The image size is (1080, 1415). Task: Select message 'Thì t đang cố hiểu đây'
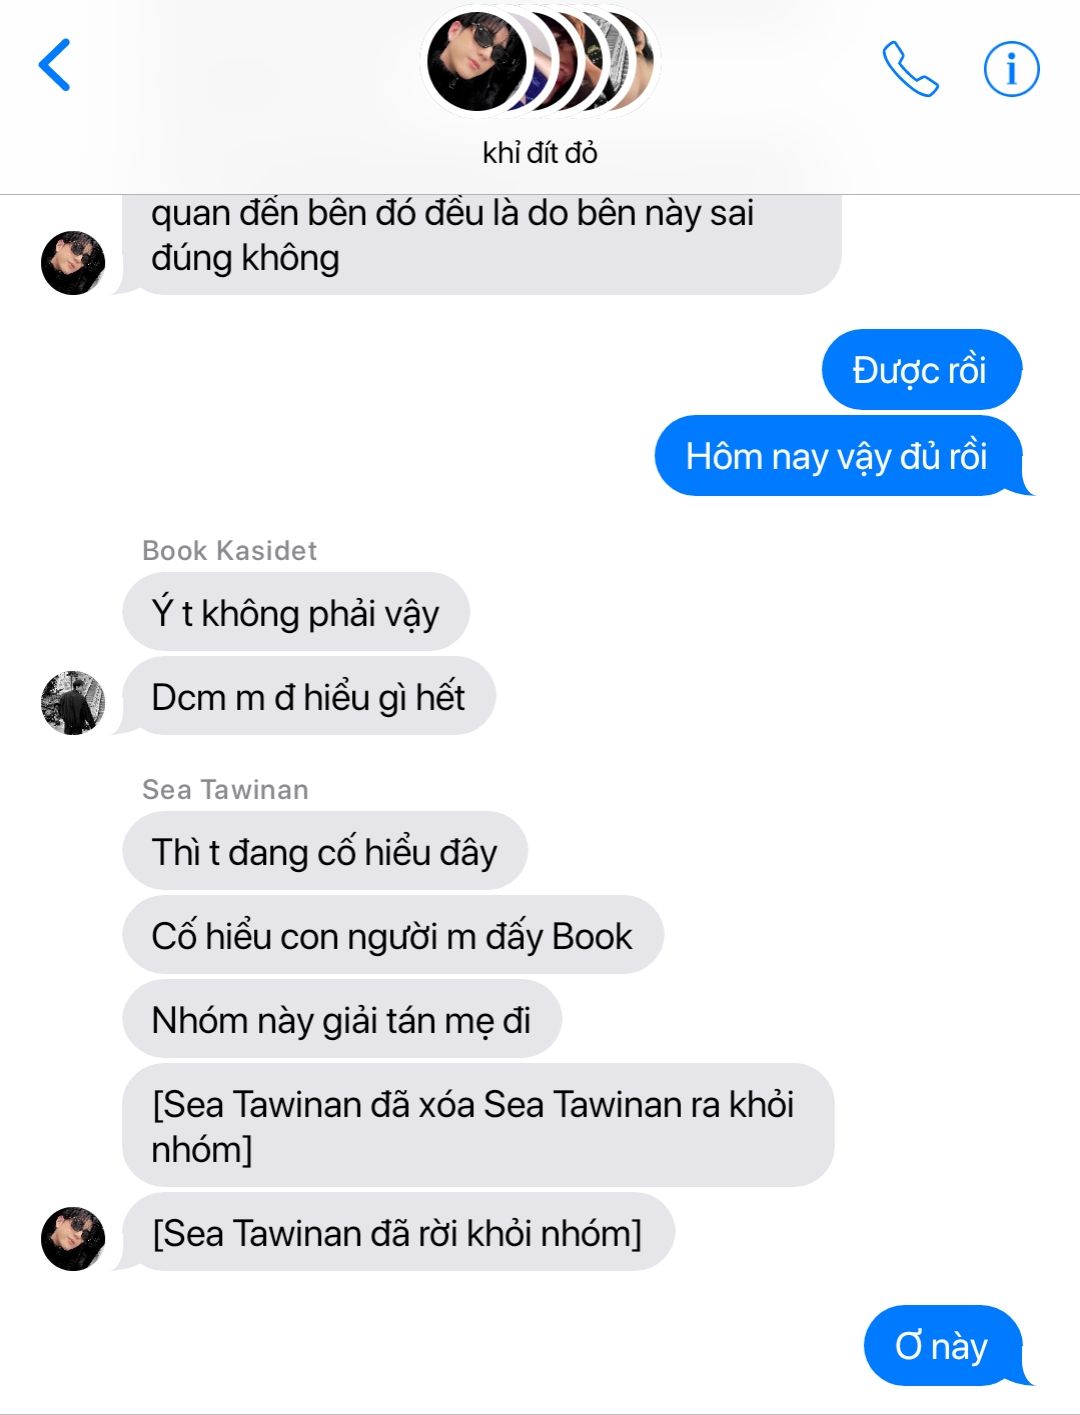(x=324, y=851)
